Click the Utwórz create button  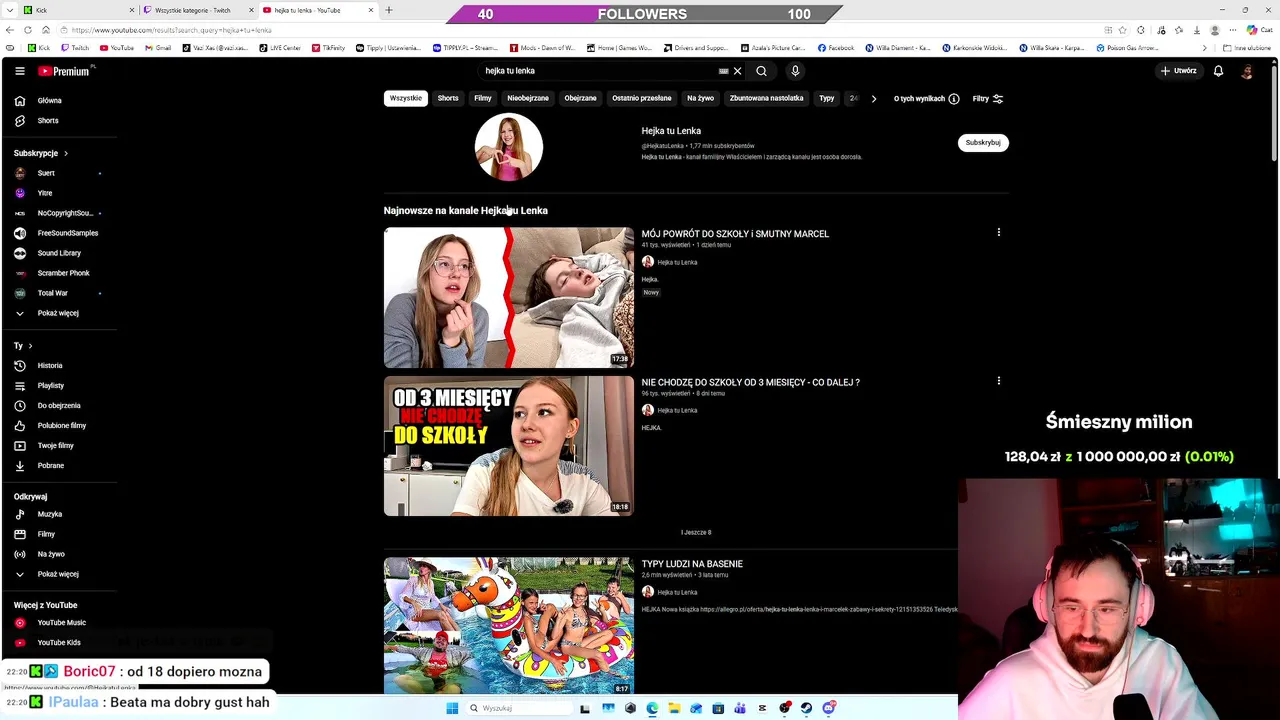(x=1178, y=71)
